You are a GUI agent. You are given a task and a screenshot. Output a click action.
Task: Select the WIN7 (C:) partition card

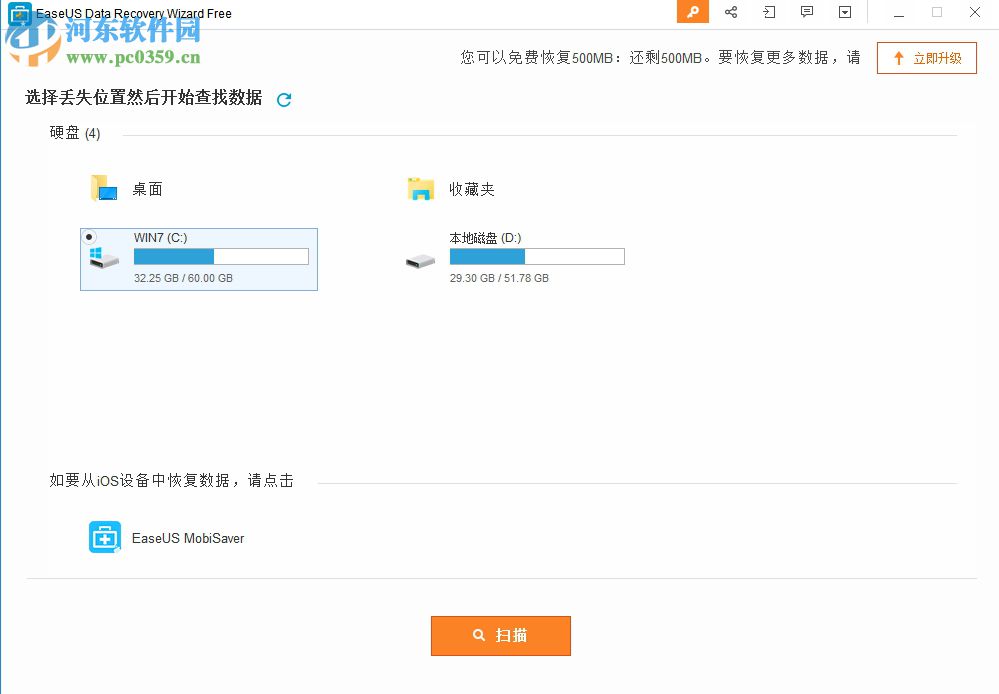coord(198,259)
